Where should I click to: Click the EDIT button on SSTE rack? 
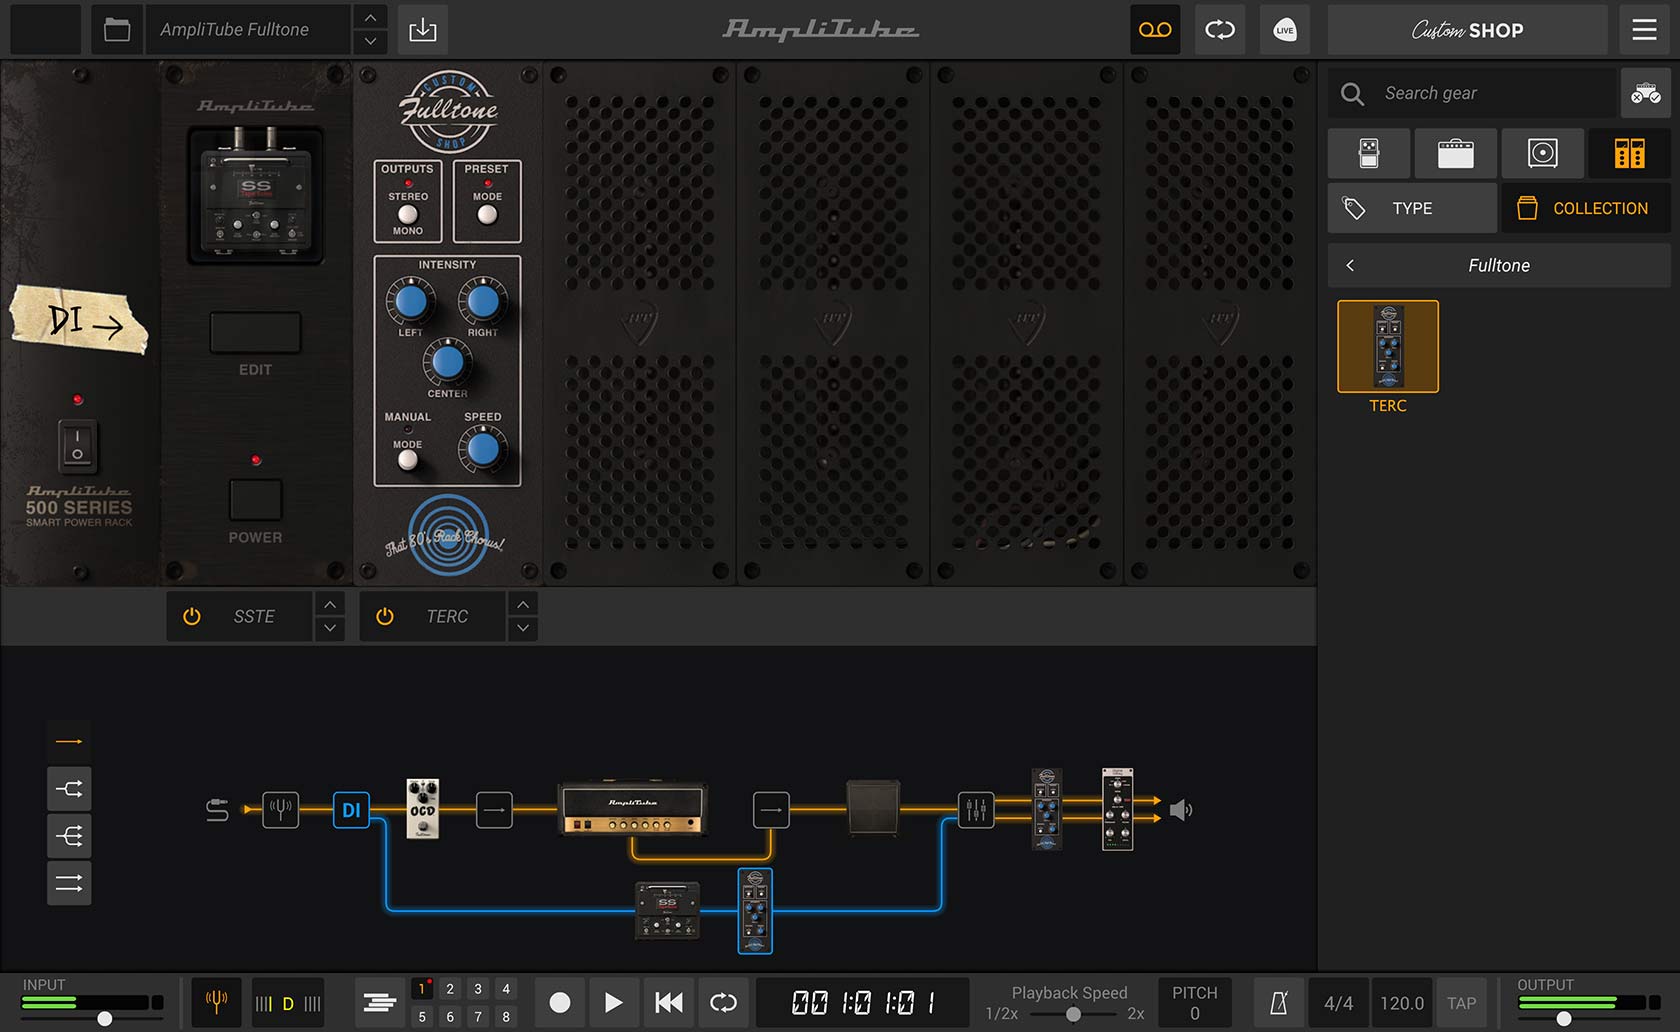[x=255, y=332]
